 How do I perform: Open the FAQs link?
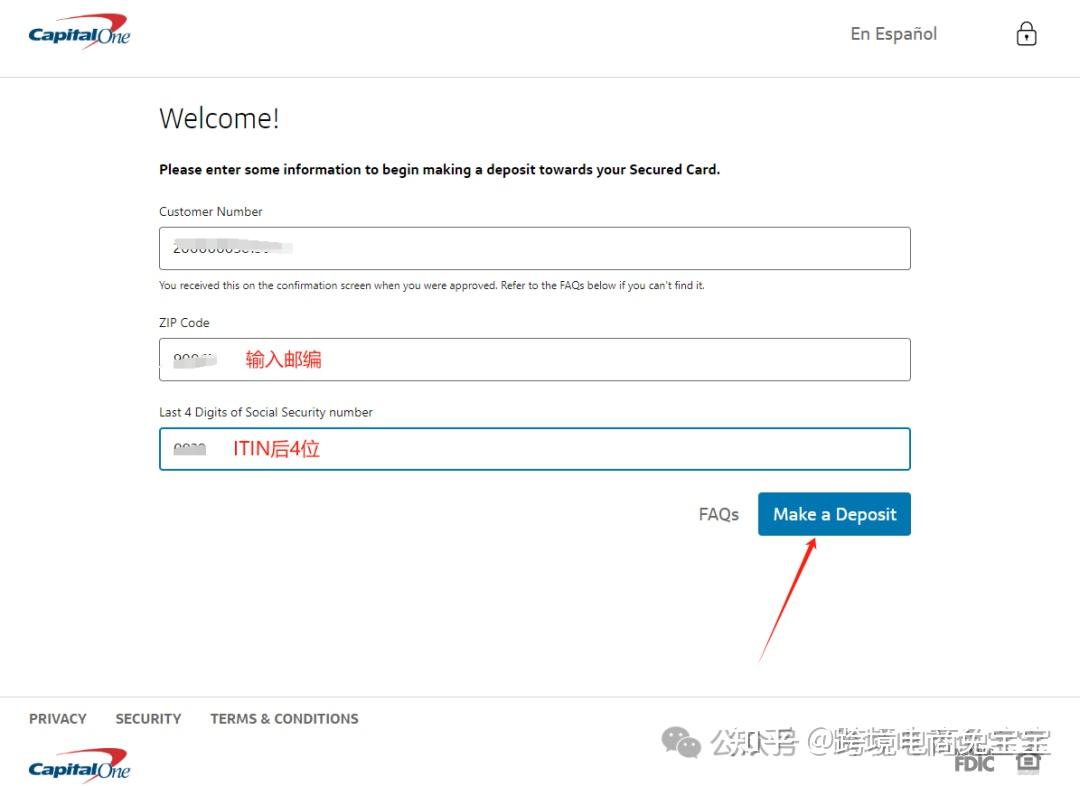pyautogui.click(x=718, y=513)
